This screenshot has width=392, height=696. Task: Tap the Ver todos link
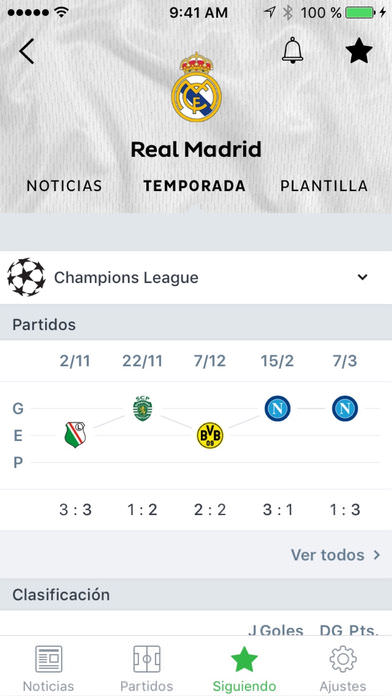[x=328, y=555]
